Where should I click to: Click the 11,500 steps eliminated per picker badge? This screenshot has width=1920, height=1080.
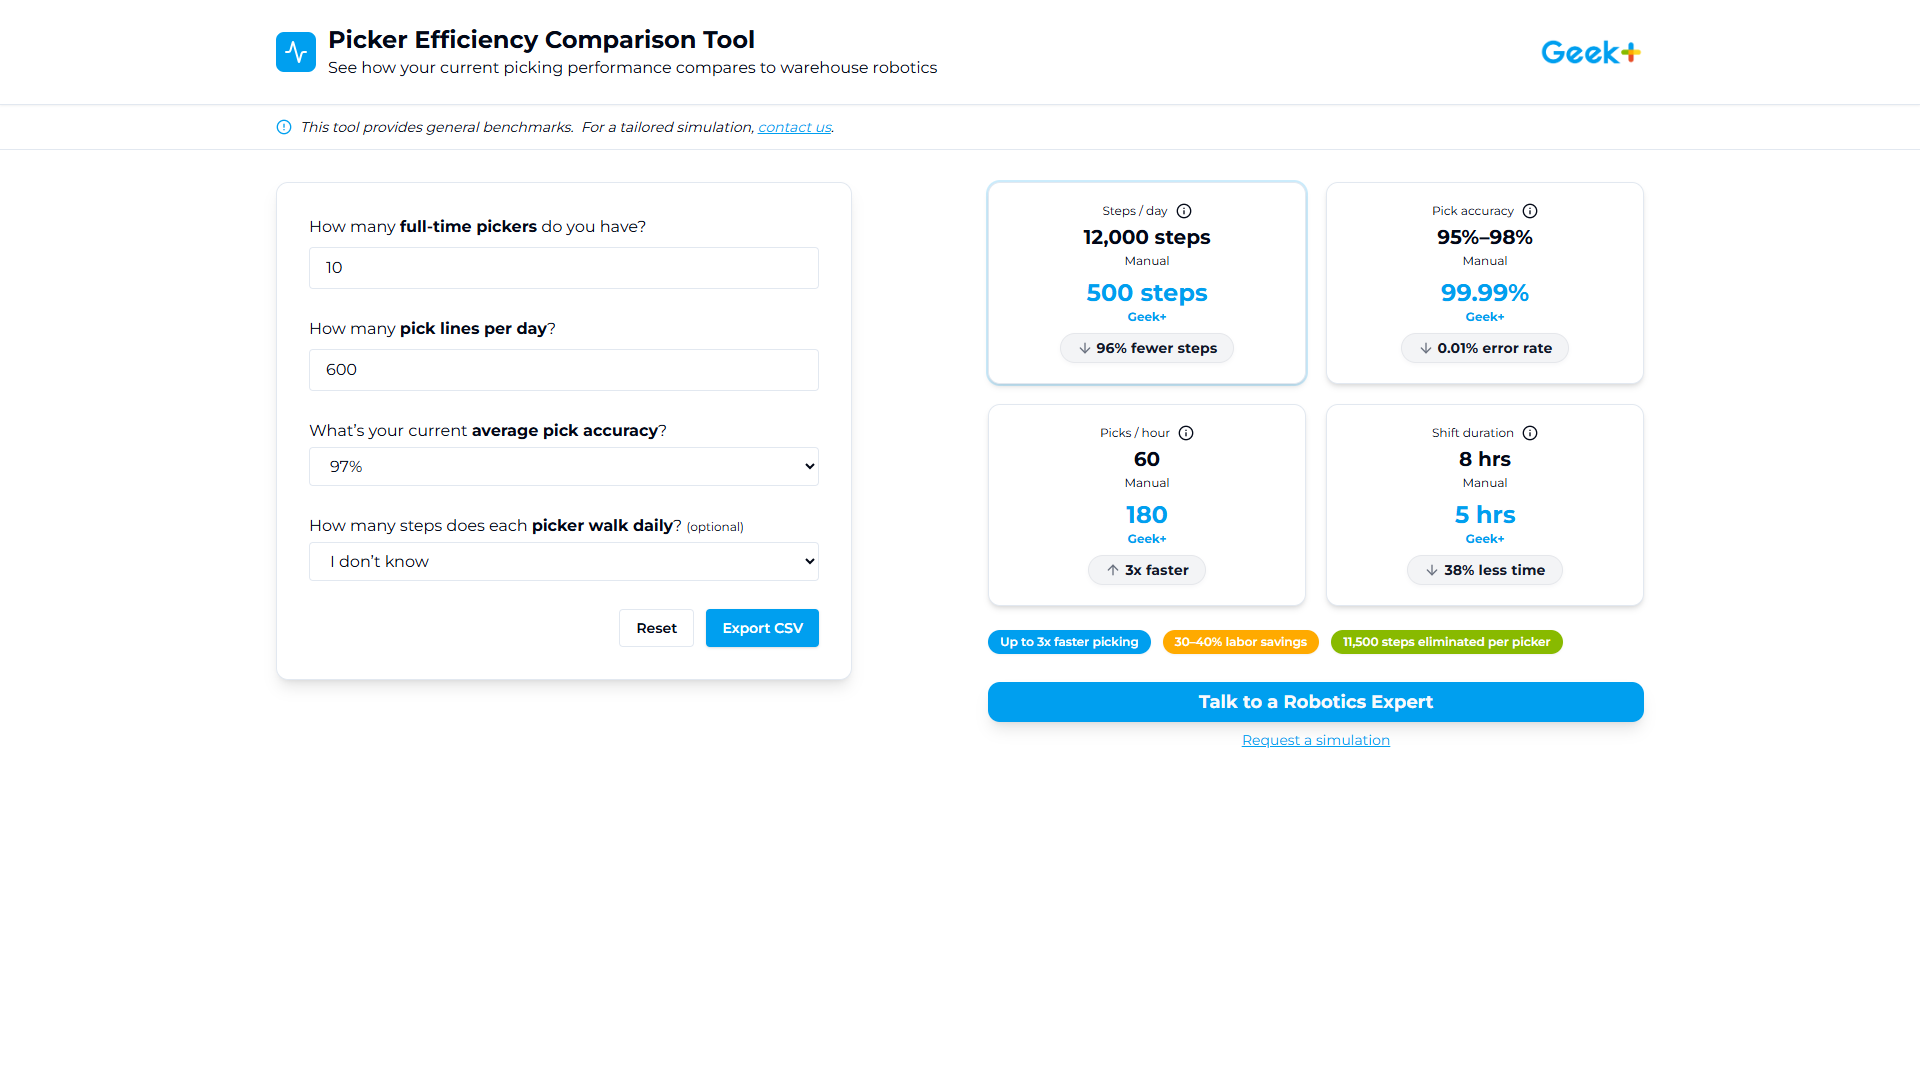point(1446,642)
